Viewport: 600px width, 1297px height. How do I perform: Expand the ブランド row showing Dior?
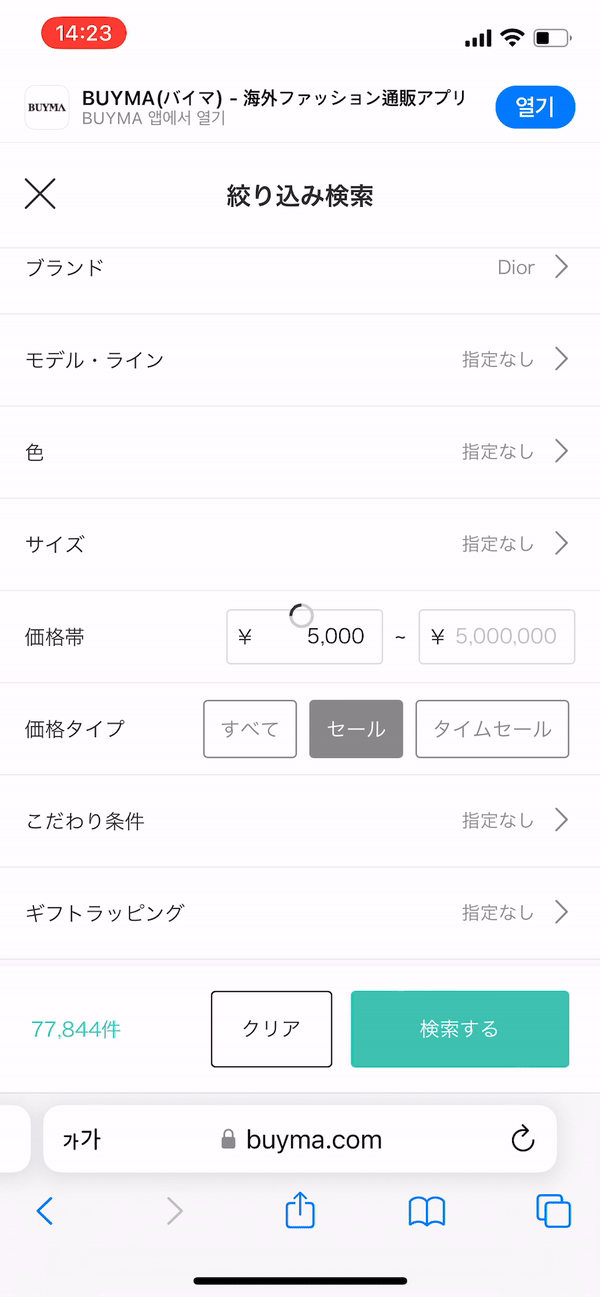click(x=300, y=268)
